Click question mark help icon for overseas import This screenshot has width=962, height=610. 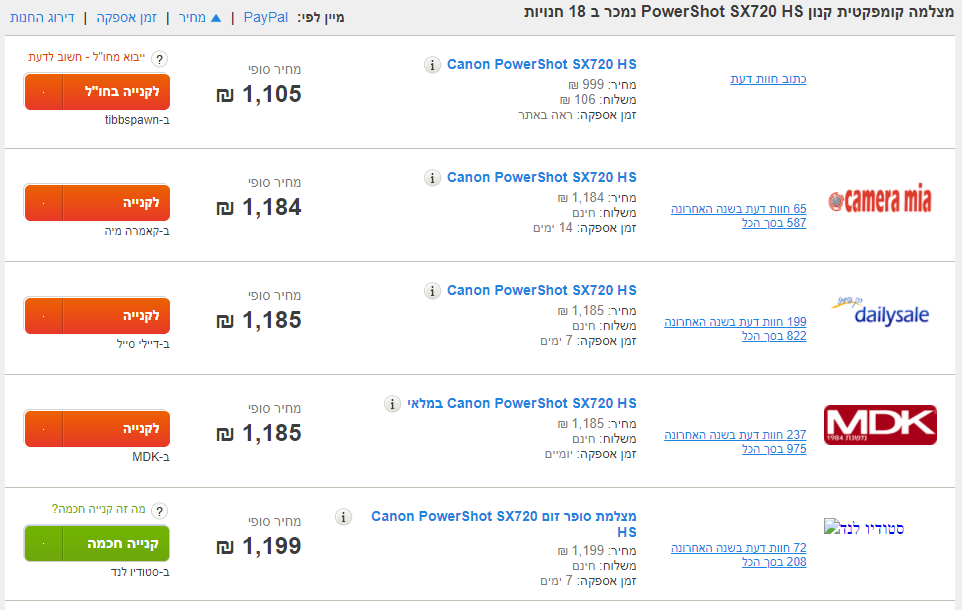[x=159, y=60]
